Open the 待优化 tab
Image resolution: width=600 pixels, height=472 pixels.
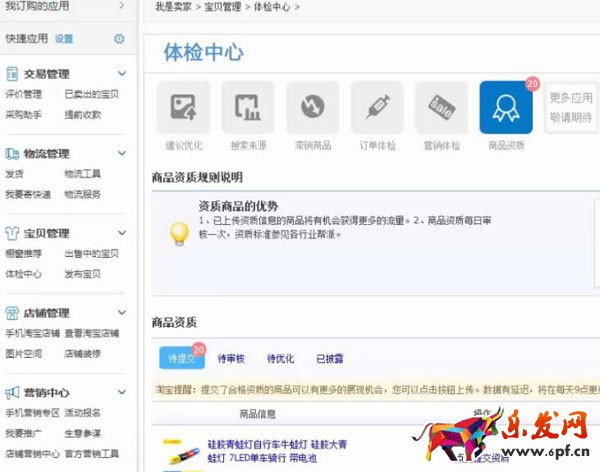281,358
